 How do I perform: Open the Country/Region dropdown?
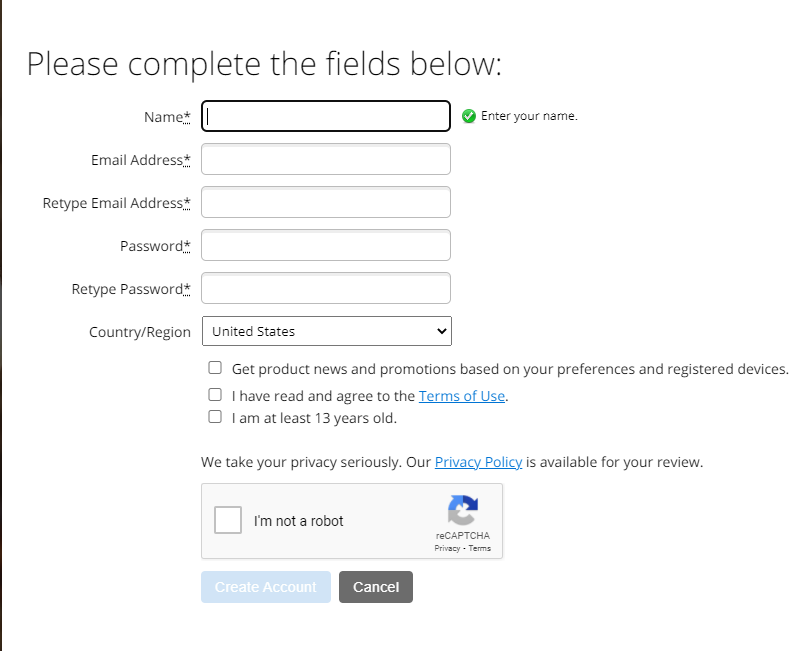point(327,331)
